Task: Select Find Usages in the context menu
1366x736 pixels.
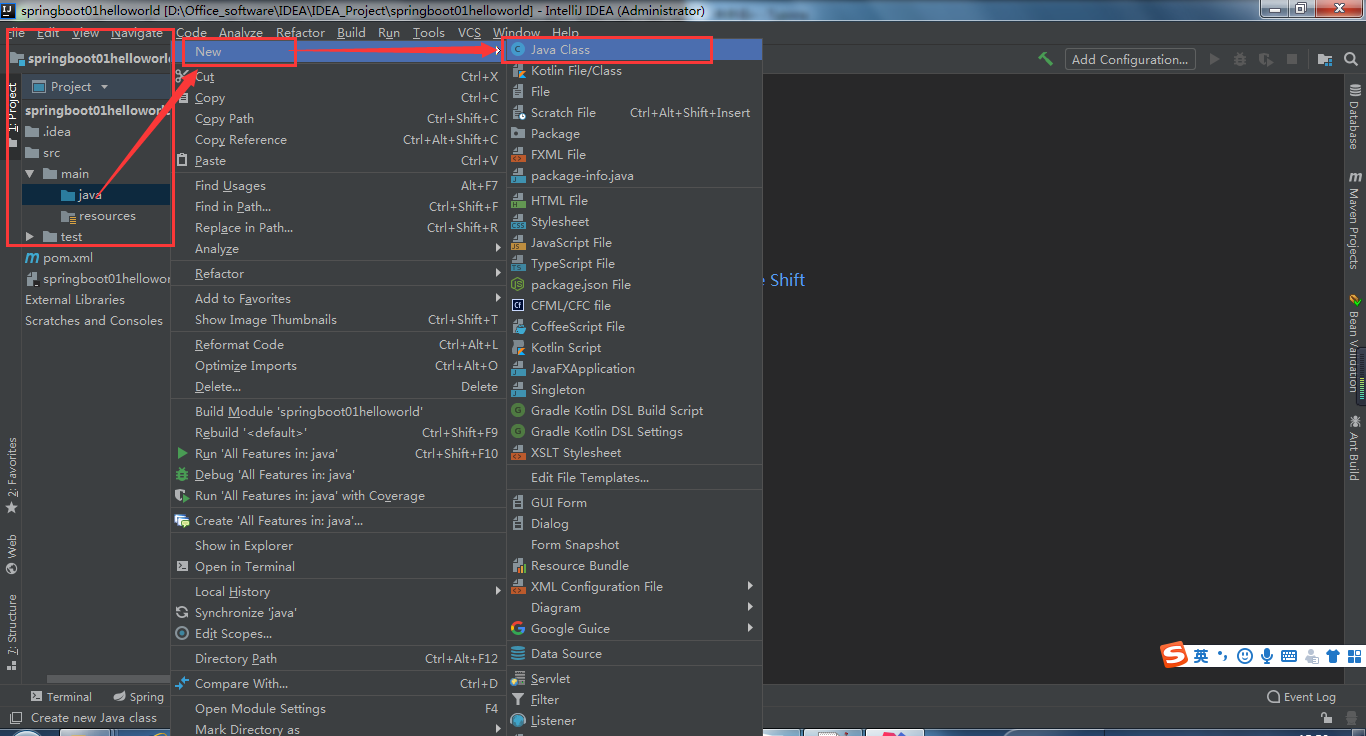Action: pos(338,186)
